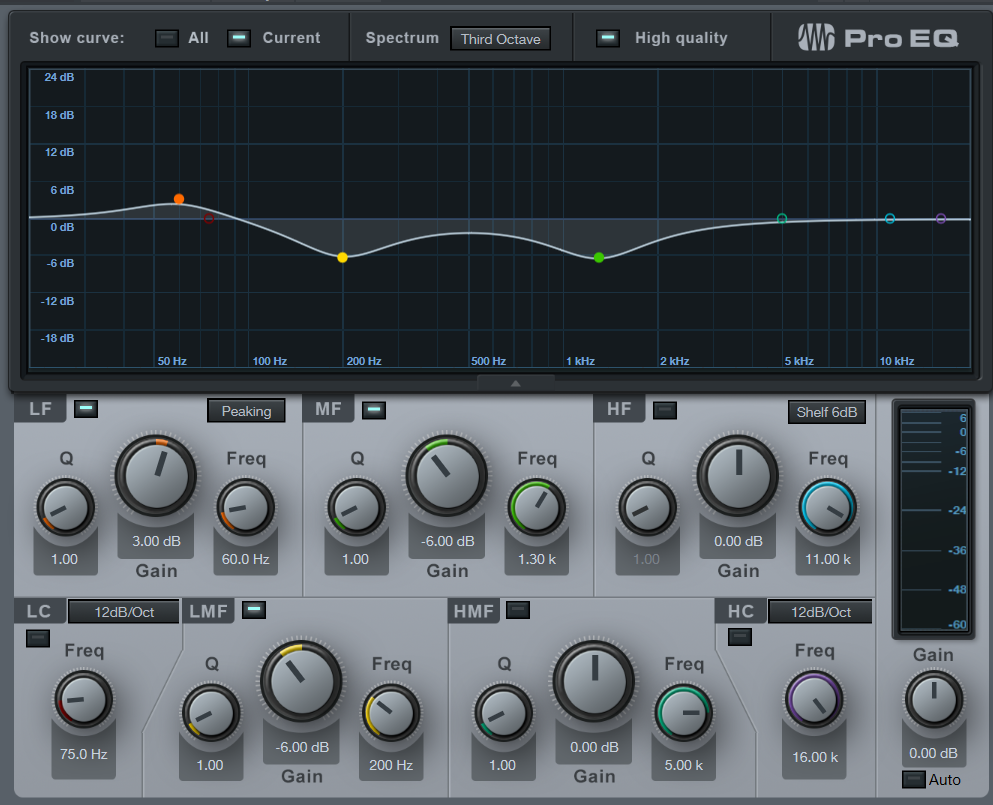Image resolution: width=993 pixels, height=805 pixels.
Task: Select the purple HC node on graph
Action: coord(941,218)
